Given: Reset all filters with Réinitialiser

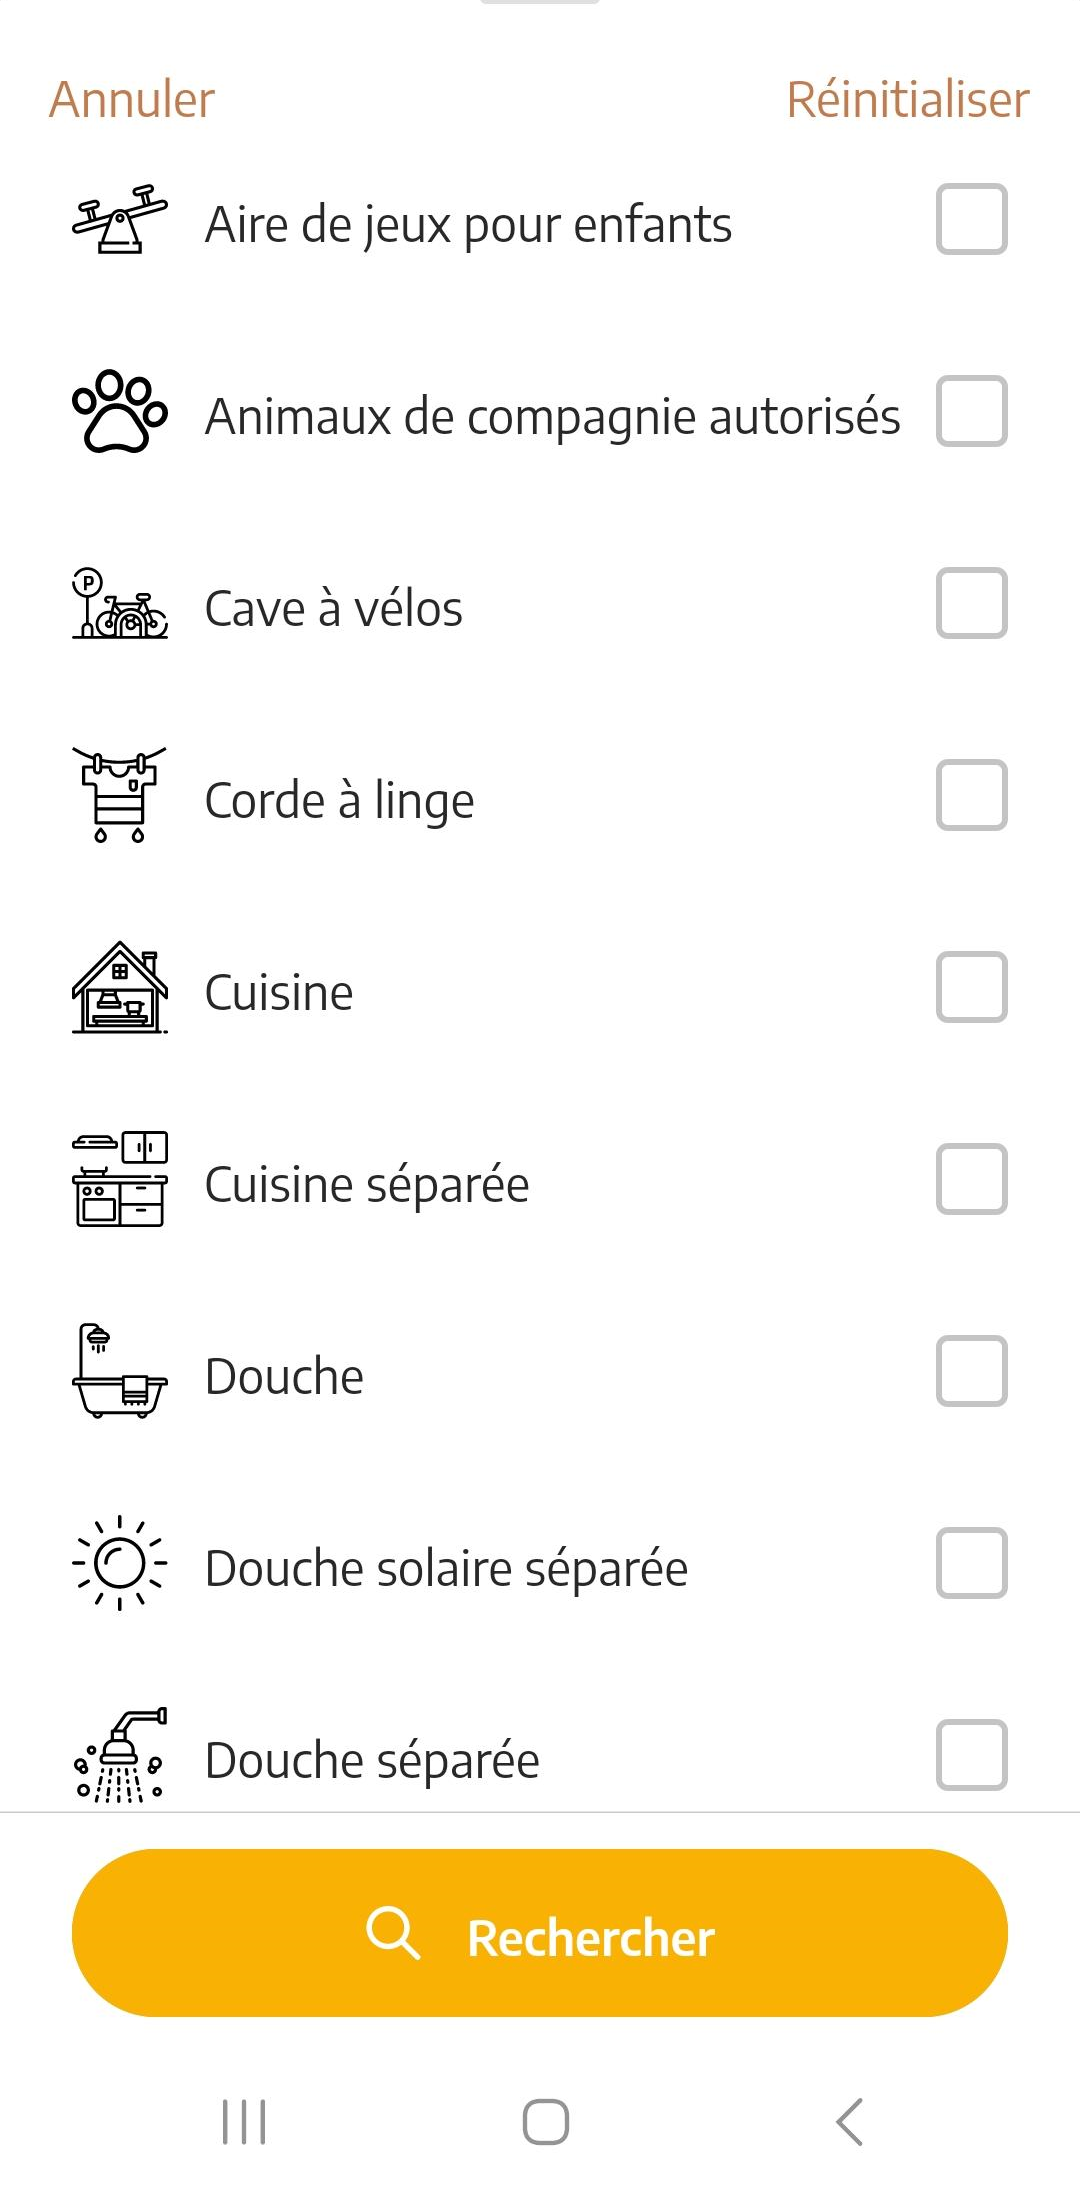Looking at the screenshot, I should (908, 100).
